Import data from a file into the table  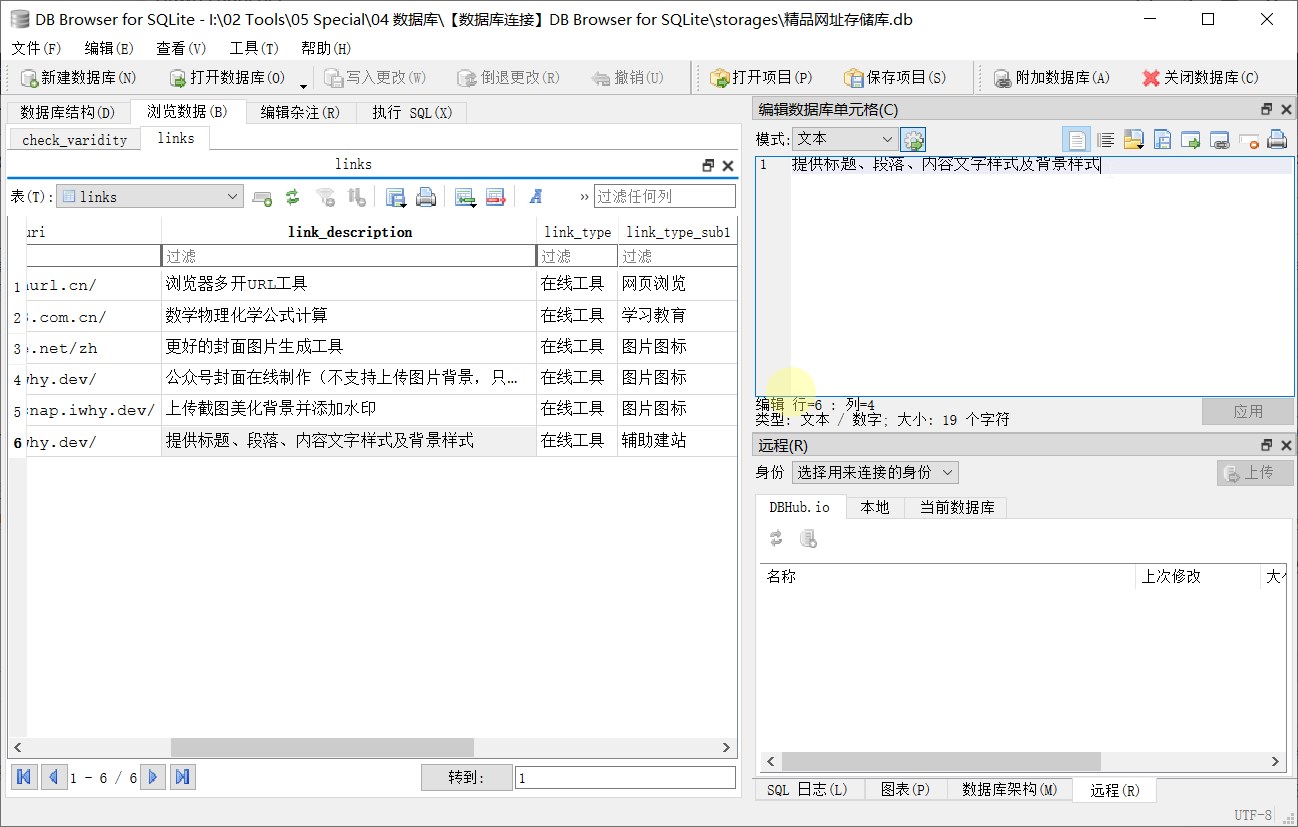click(462, 196)
